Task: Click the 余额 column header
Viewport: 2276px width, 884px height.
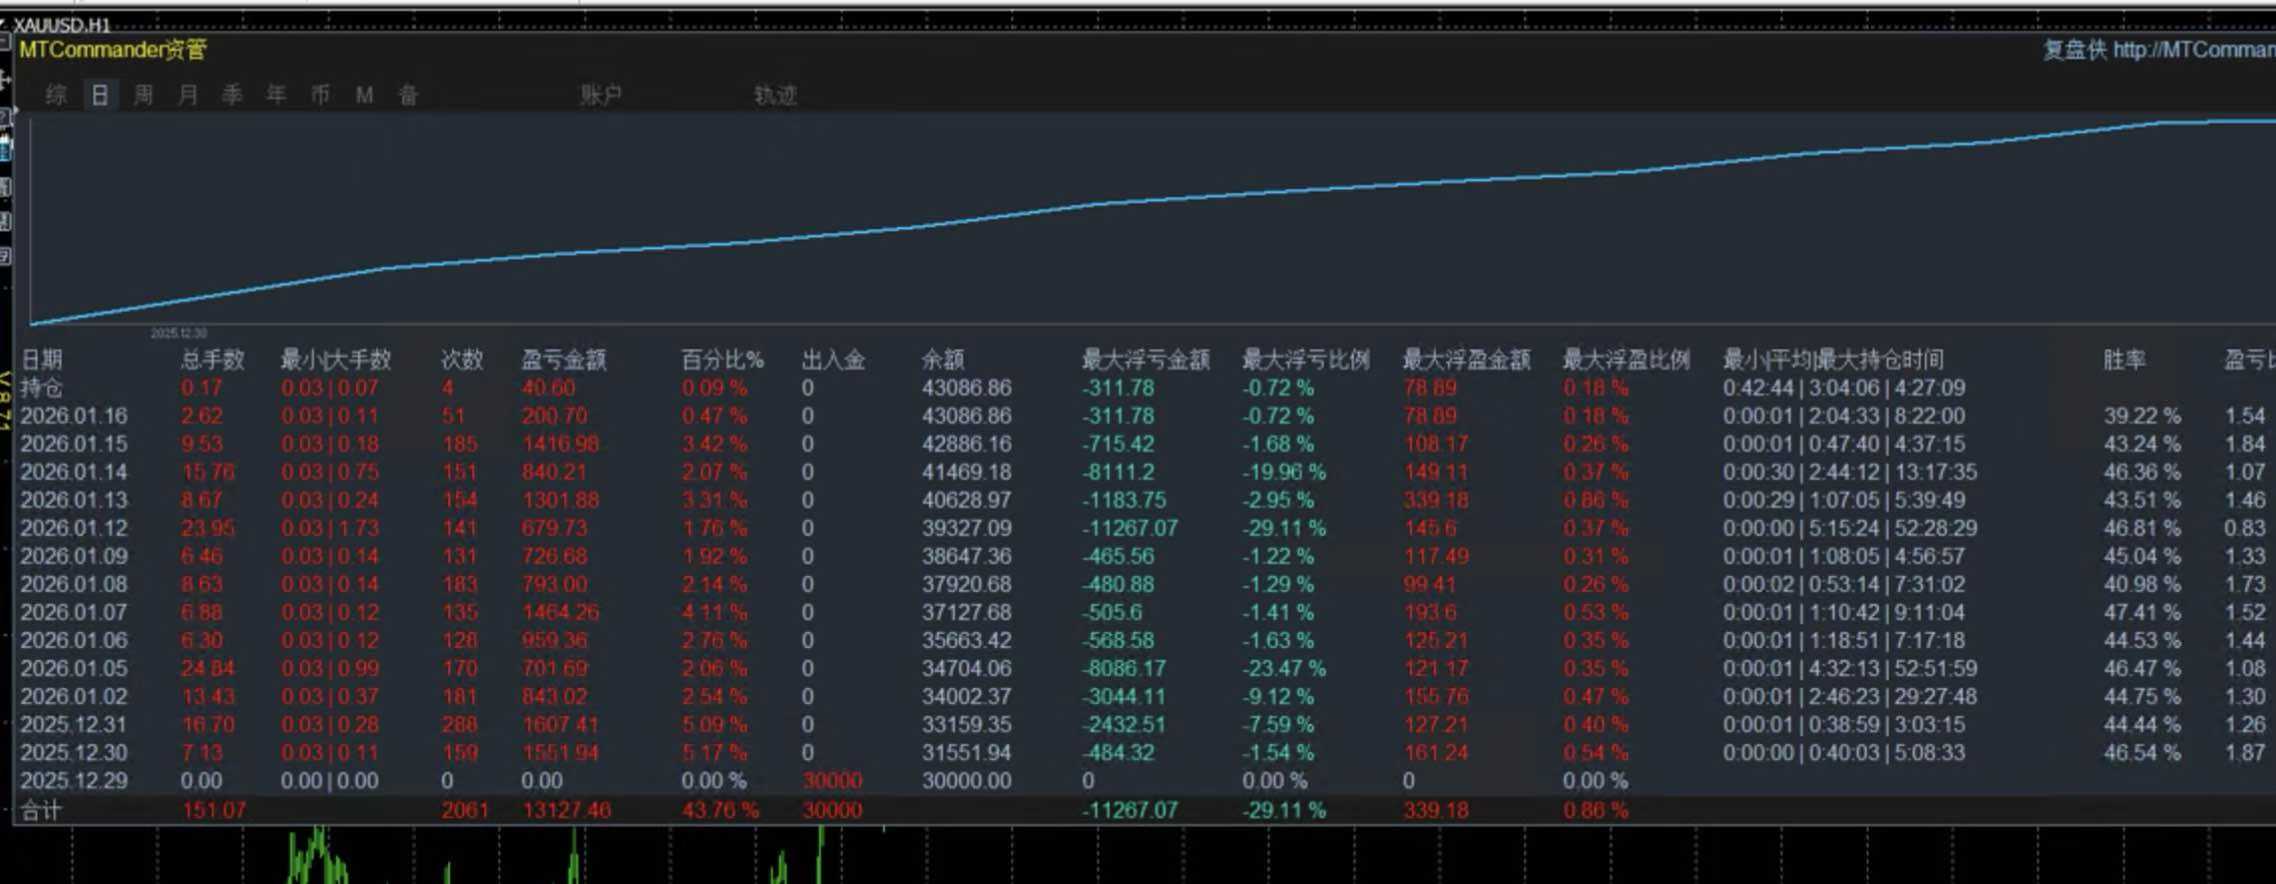Action: [x=943, y=360]
